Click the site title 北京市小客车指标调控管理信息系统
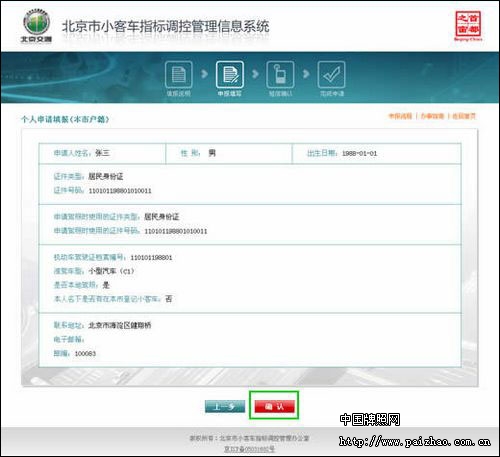 click(x=166, y=26)
